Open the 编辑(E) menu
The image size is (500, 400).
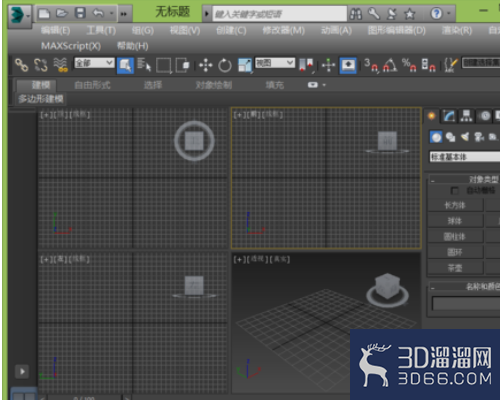(55, 31)
